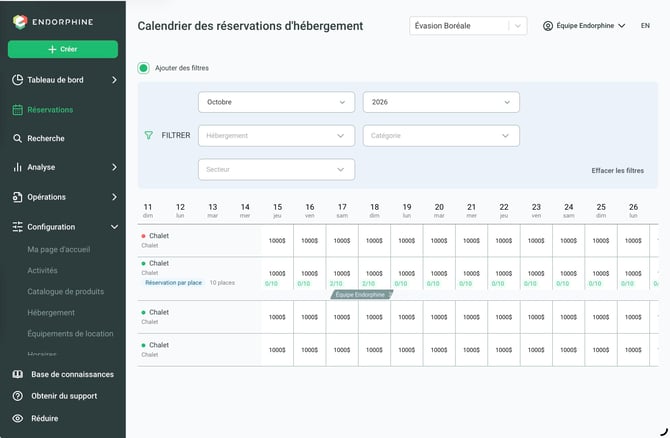Open the Évasion Boréale organization dropdown
The width and height of the screenshot is (670, 438).
point(468,26)
